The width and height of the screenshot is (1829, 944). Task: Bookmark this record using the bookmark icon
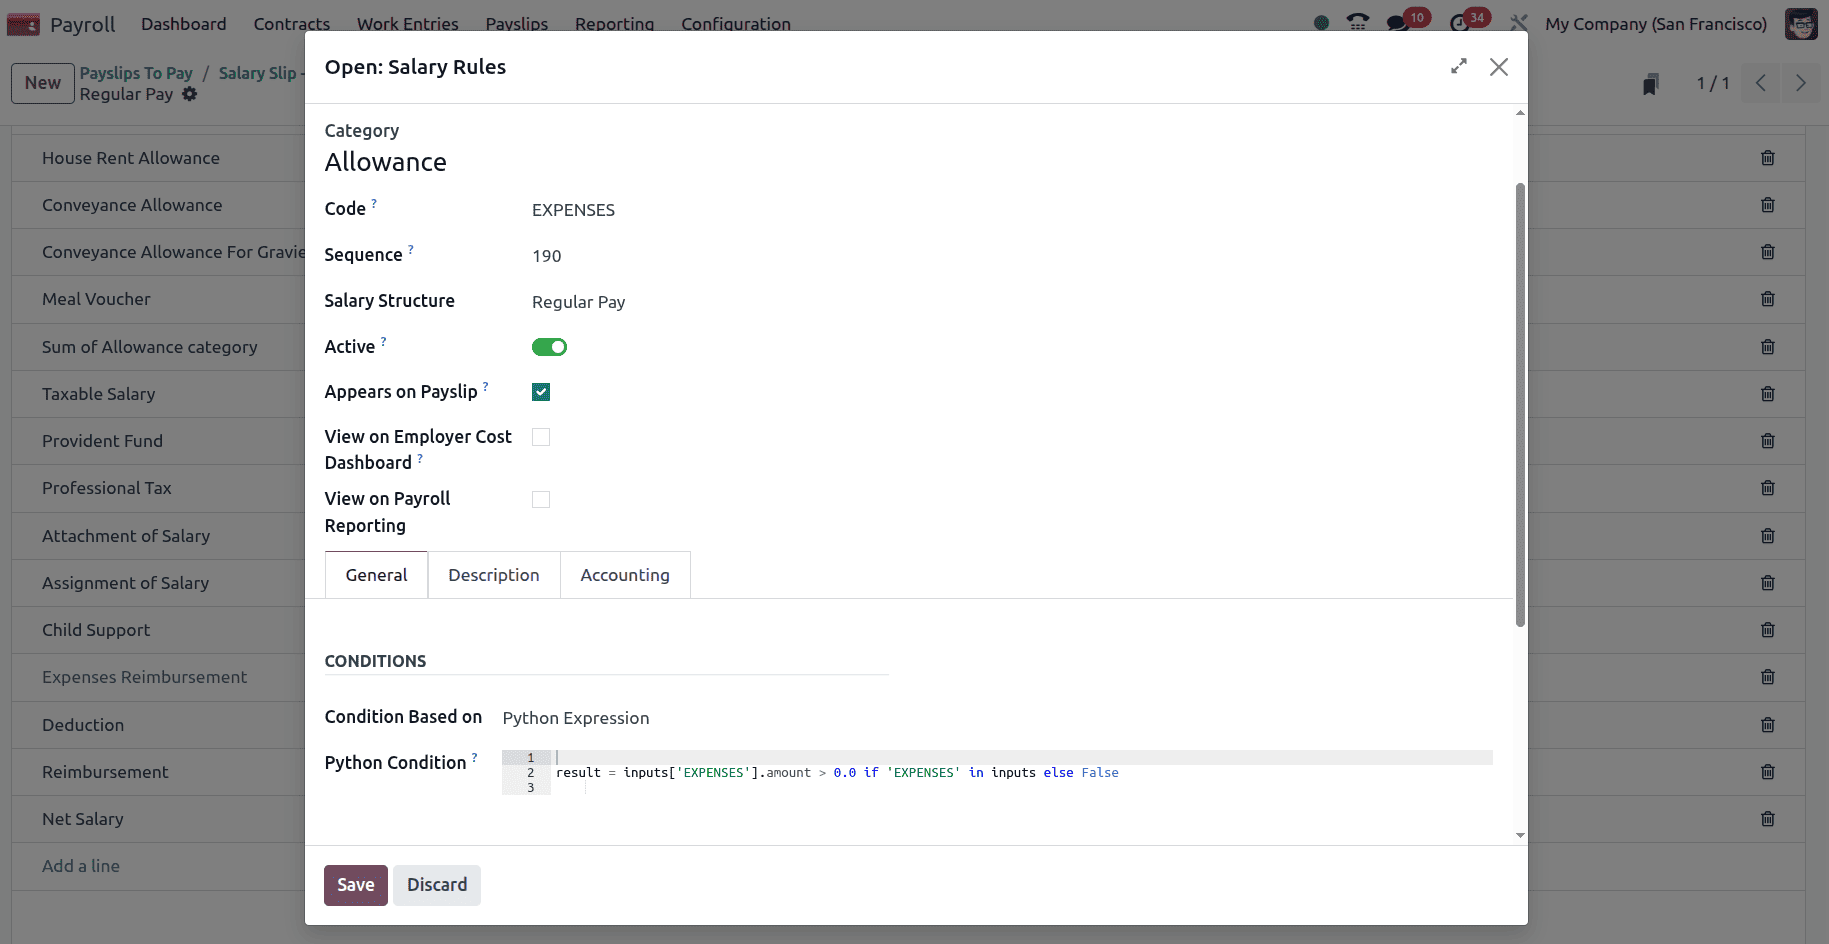click(x=1650, y=83)
